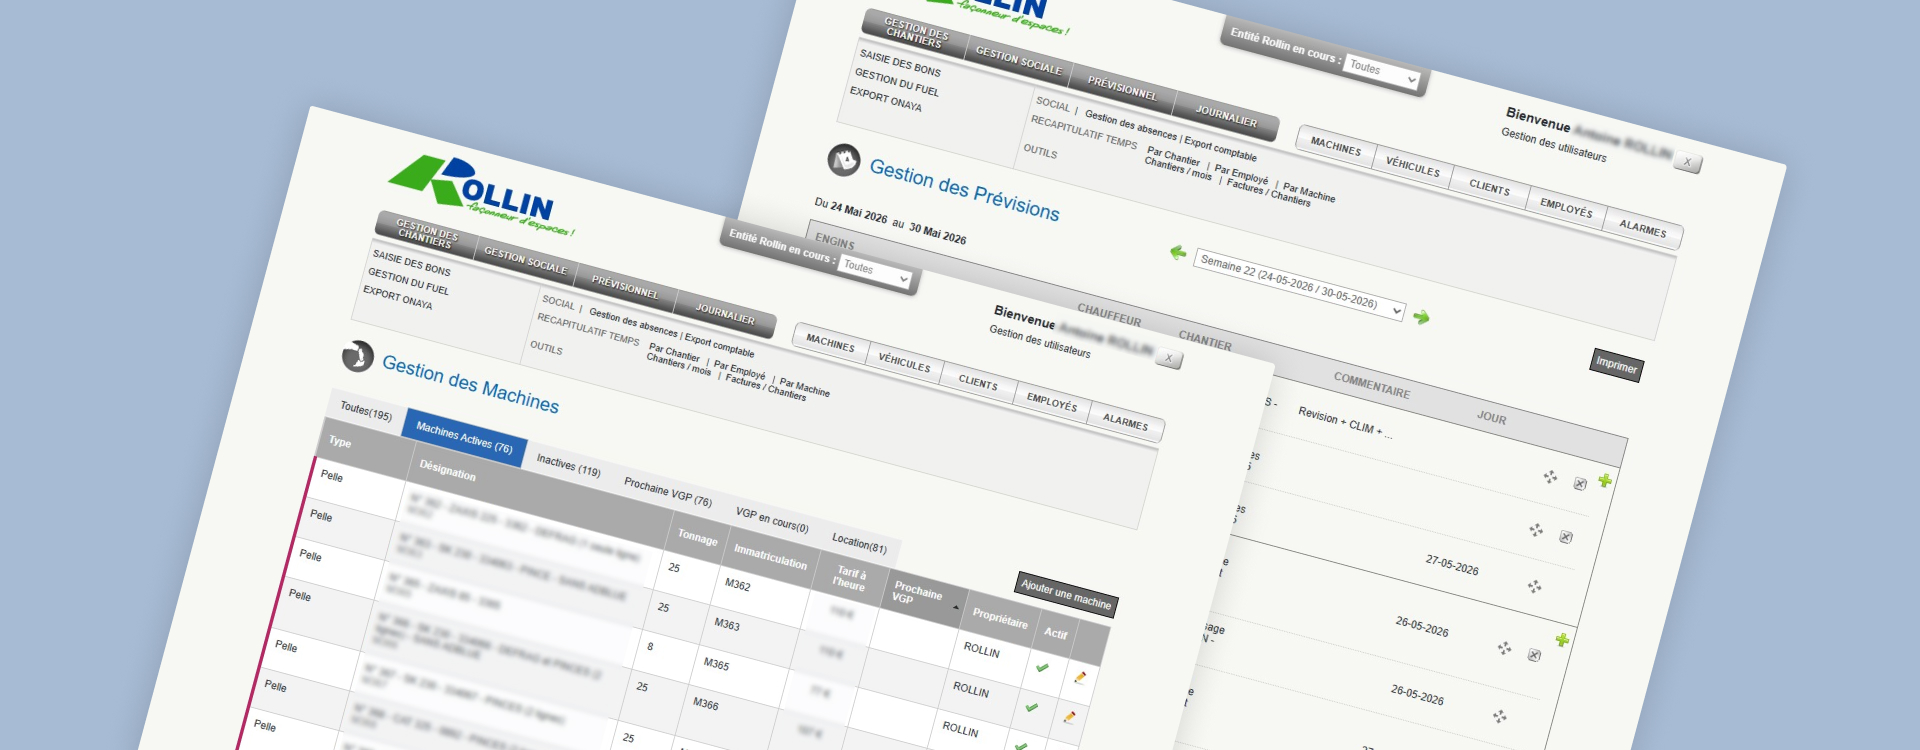Image resolution: width=1920 pixels, height=750 pixels.
Task: Open Gestion des absences link in Machines window
Action: (633, 322)
